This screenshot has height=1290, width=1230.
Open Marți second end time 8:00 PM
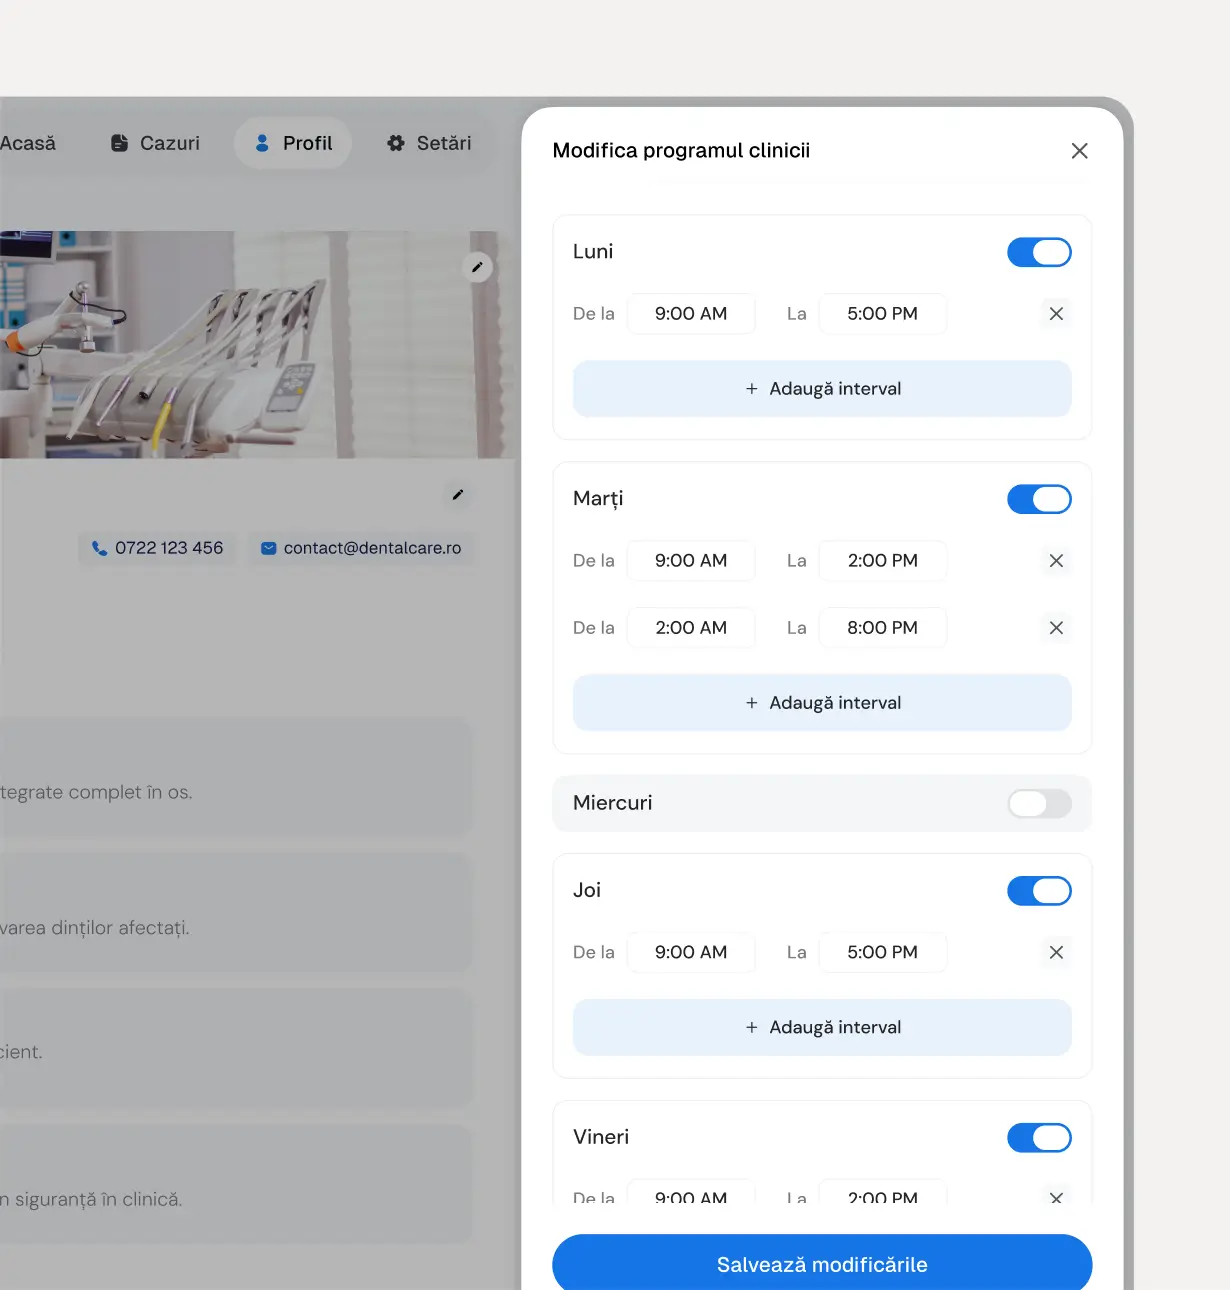pos(882,628)
